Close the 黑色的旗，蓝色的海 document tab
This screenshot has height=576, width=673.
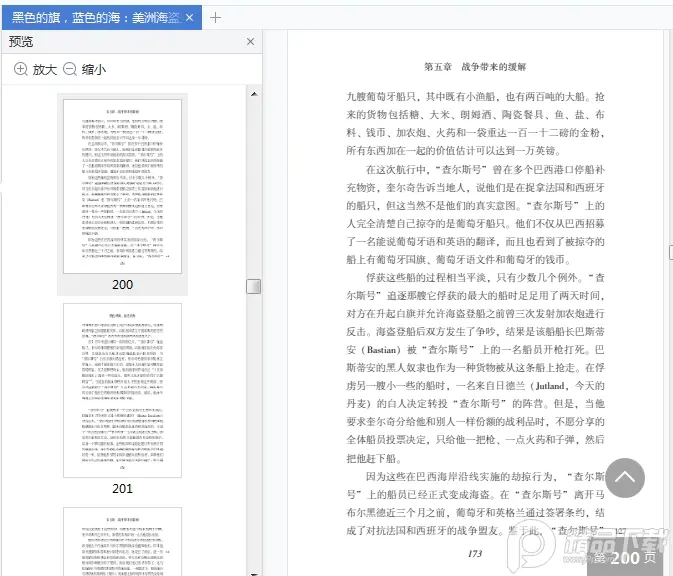189,18
